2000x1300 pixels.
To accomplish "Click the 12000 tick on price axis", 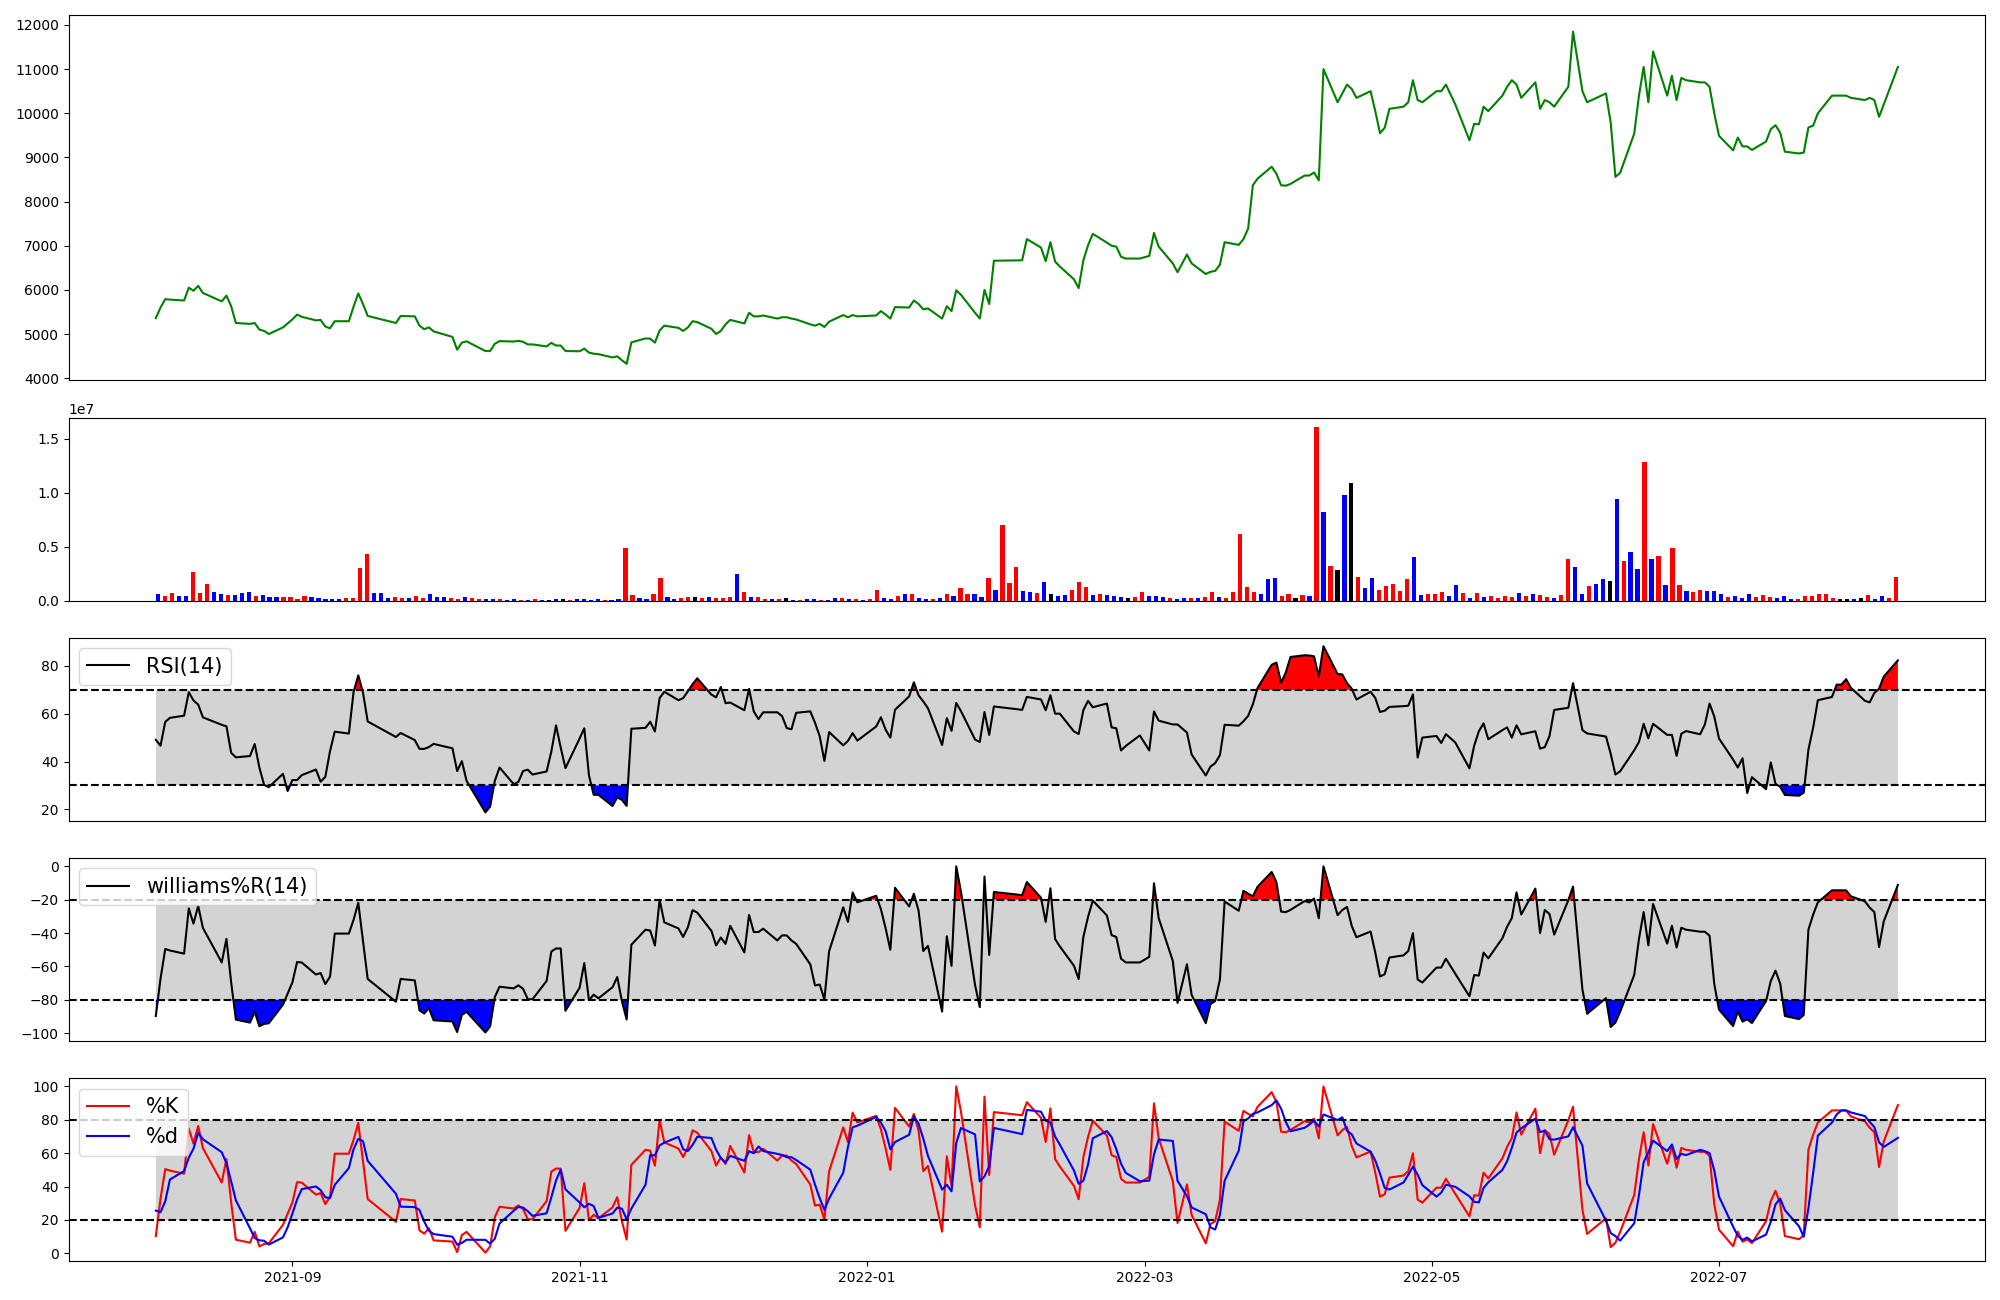I will (x=37, y=25).
